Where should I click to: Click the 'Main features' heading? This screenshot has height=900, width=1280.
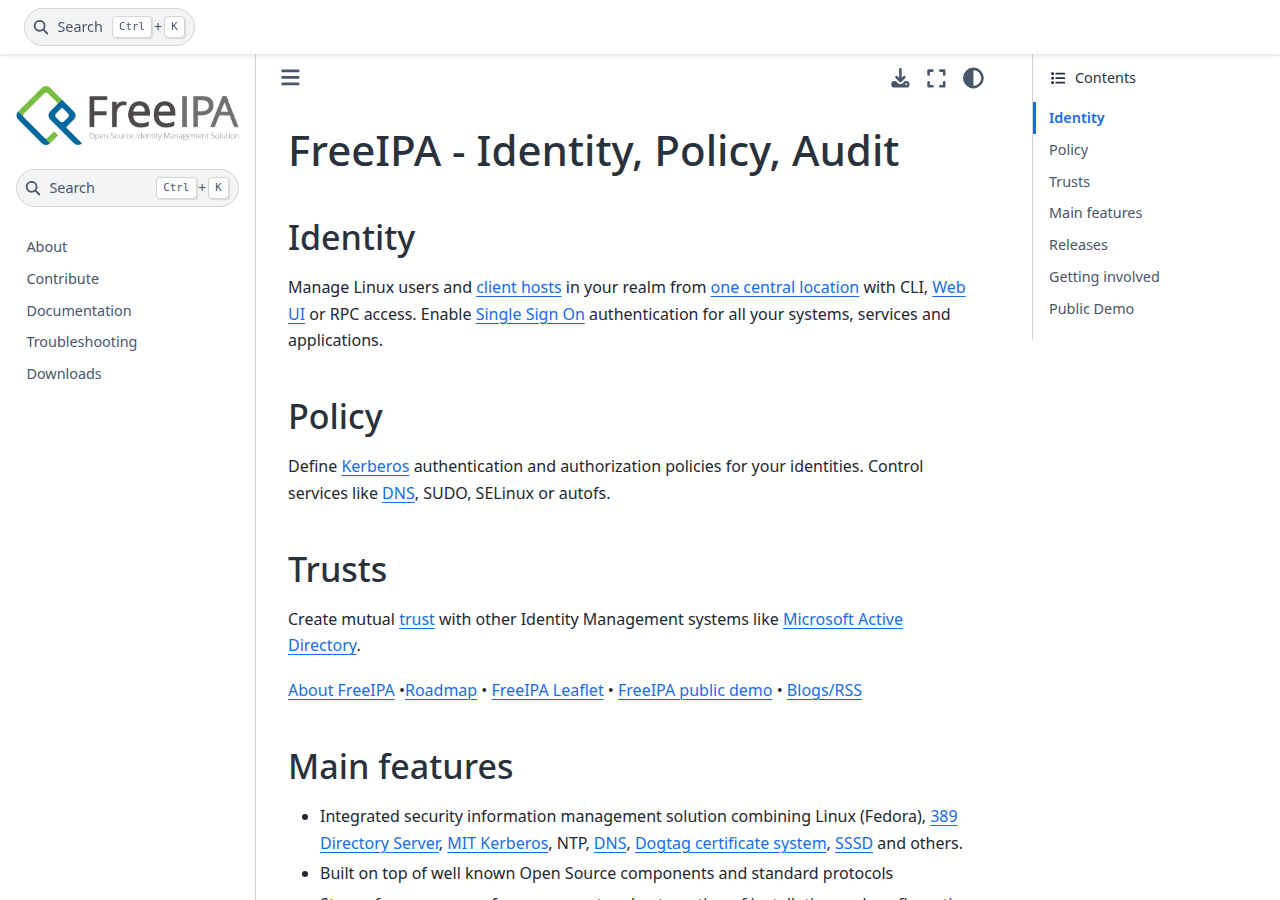coord(400,766)
